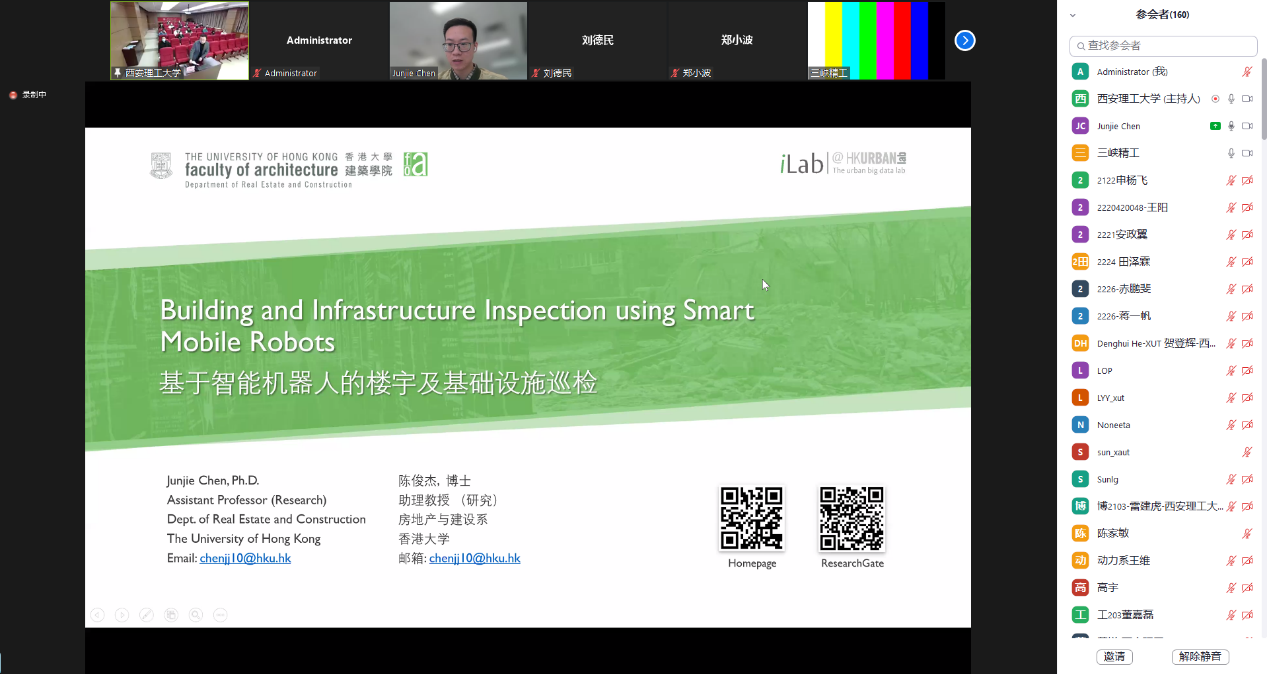Show more video thumbnails with blue arrow
This screenshot has height=674, width=1267.
964,40
